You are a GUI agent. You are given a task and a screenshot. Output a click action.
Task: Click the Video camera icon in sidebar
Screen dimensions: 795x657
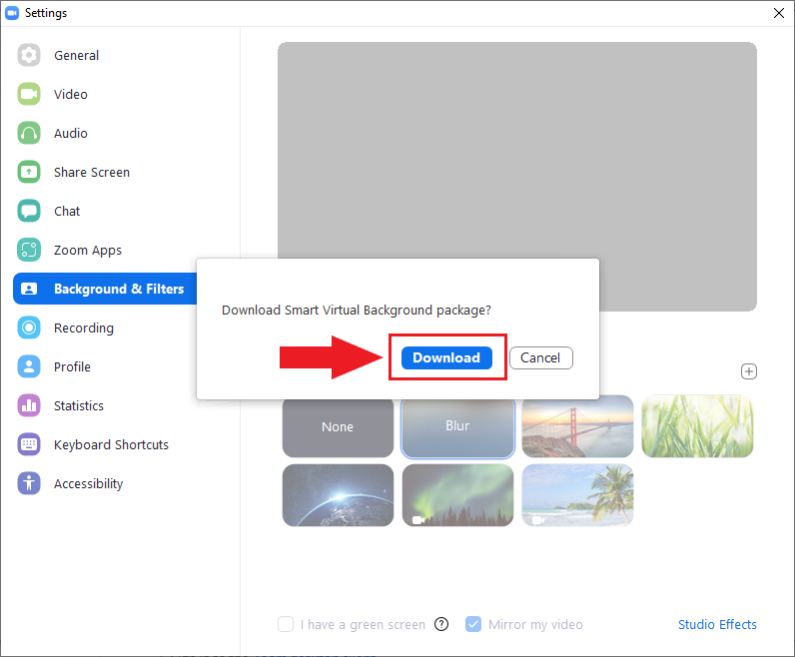tap(29, 94)
